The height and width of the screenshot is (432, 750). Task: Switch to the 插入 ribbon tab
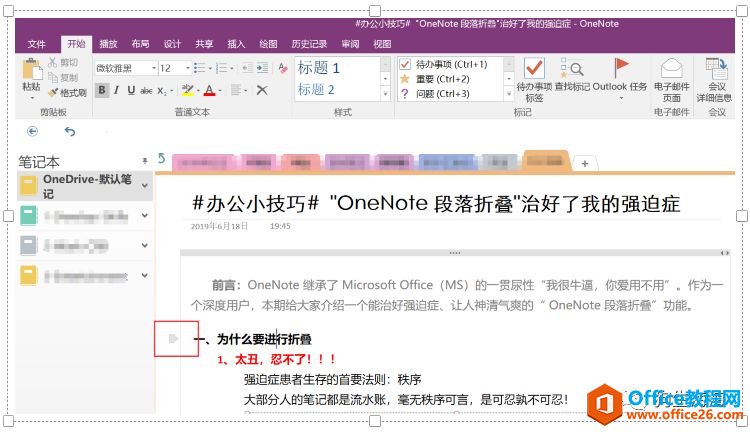click(236, 44)
